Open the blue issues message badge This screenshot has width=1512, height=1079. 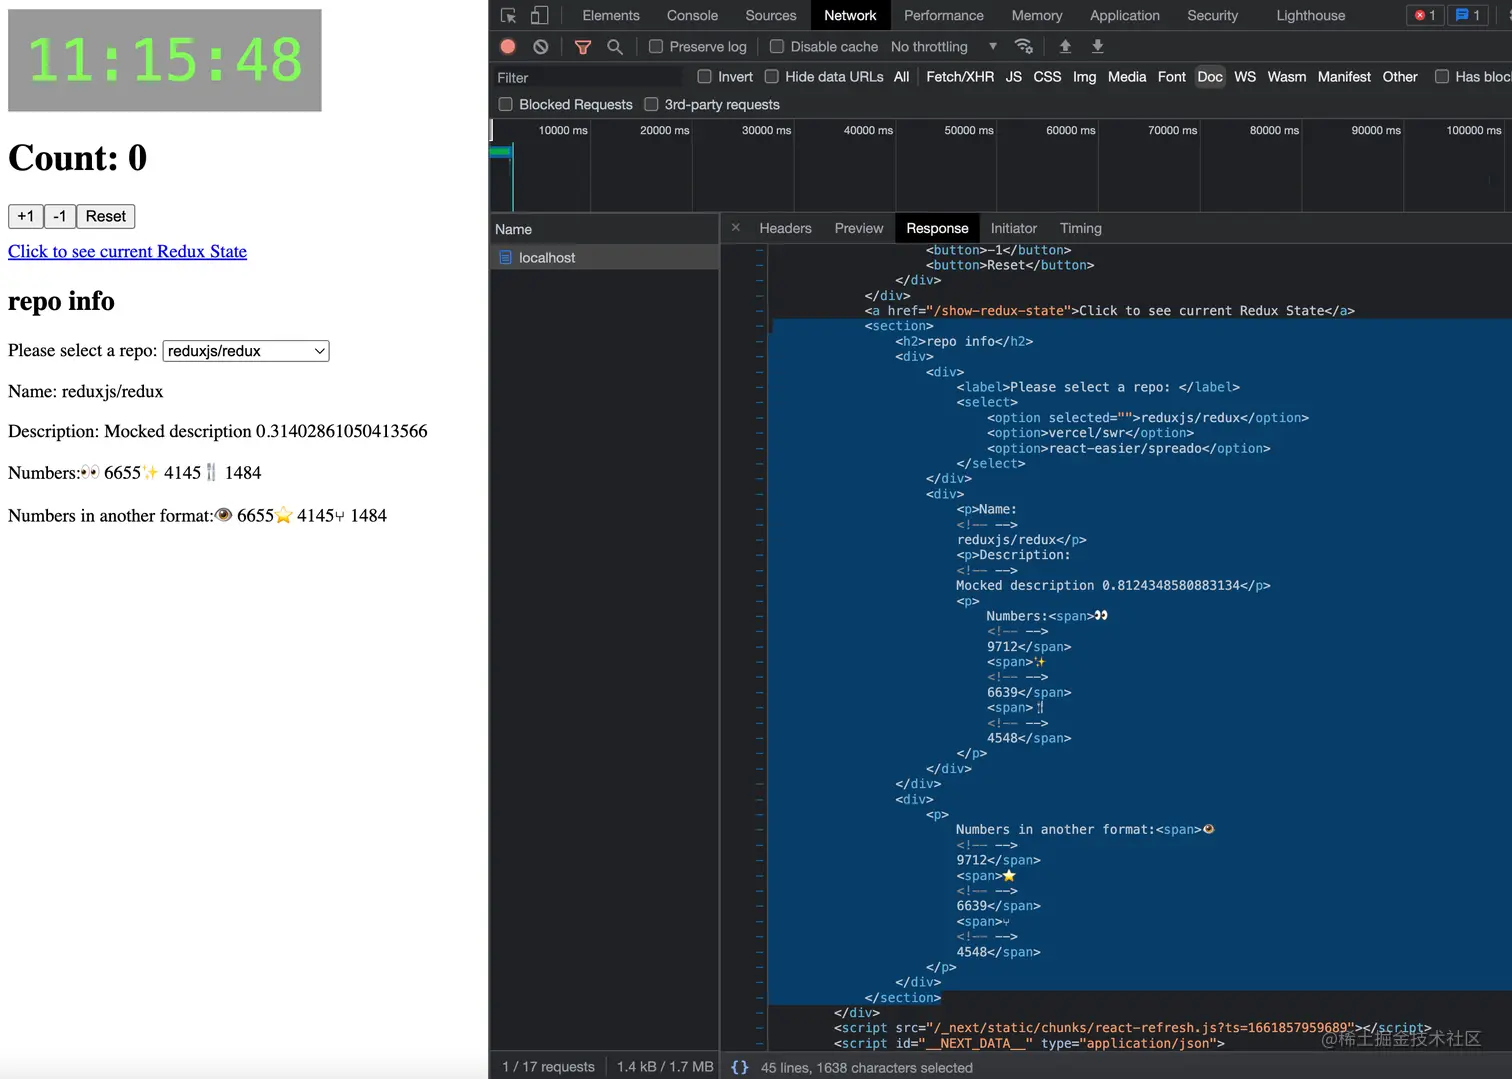pos(1467,15)
